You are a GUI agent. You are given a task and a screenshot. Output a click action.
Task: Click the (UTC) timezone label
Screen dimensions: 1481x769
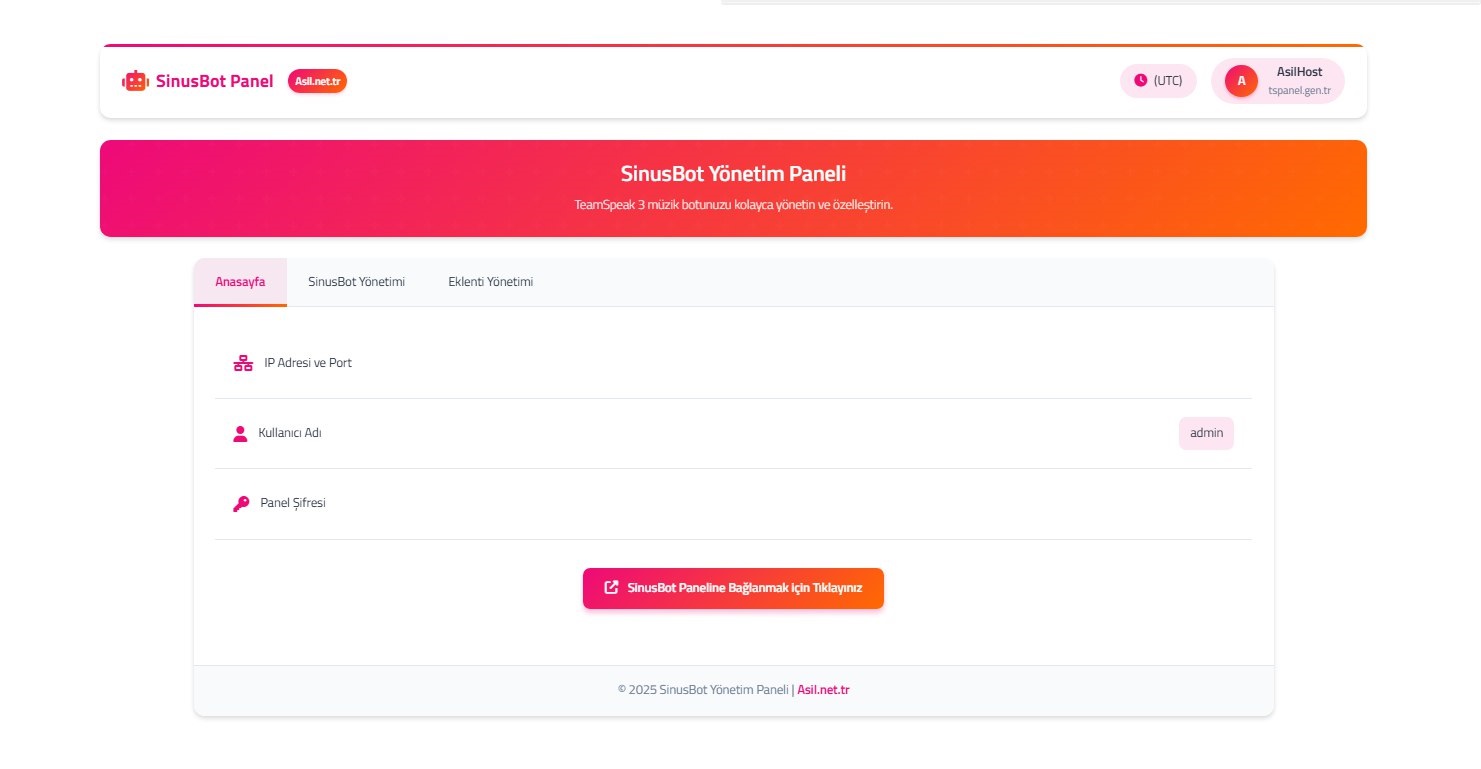pos(1167,81)
